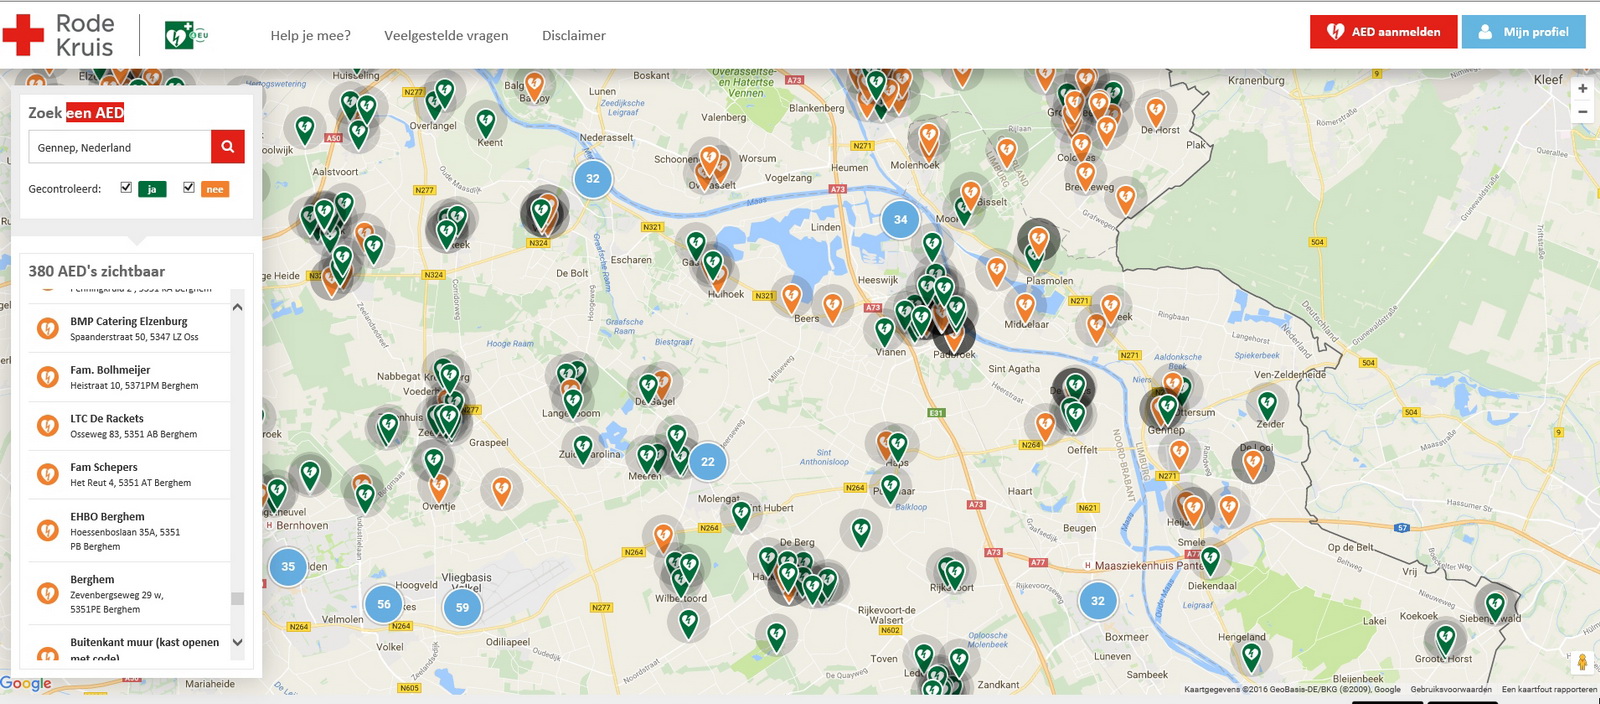Screen dimensions: 1600x704
Task: Click the Rode Kruis logo
Action: 58,35
